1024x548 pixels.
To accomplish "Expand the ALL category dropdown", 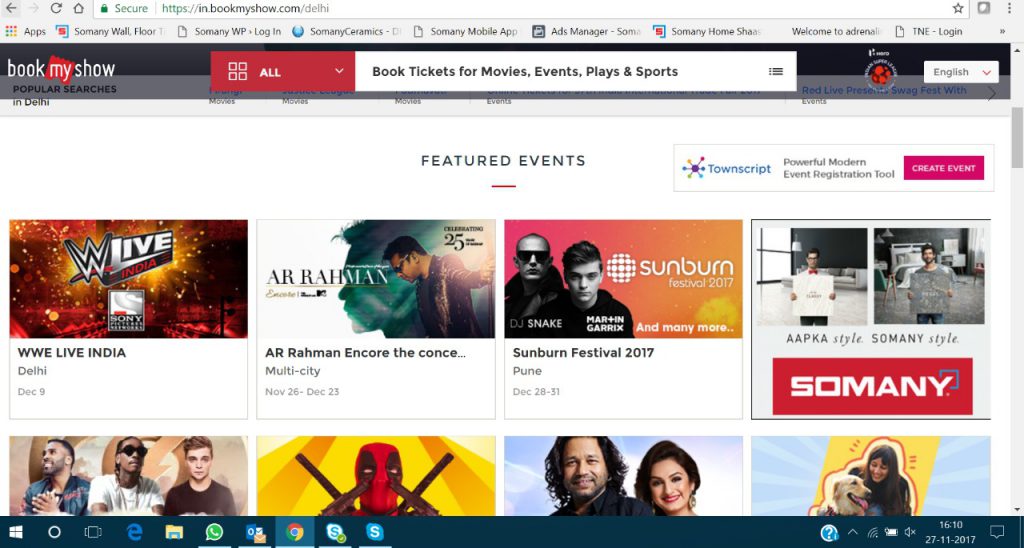I will click(283, 71).
